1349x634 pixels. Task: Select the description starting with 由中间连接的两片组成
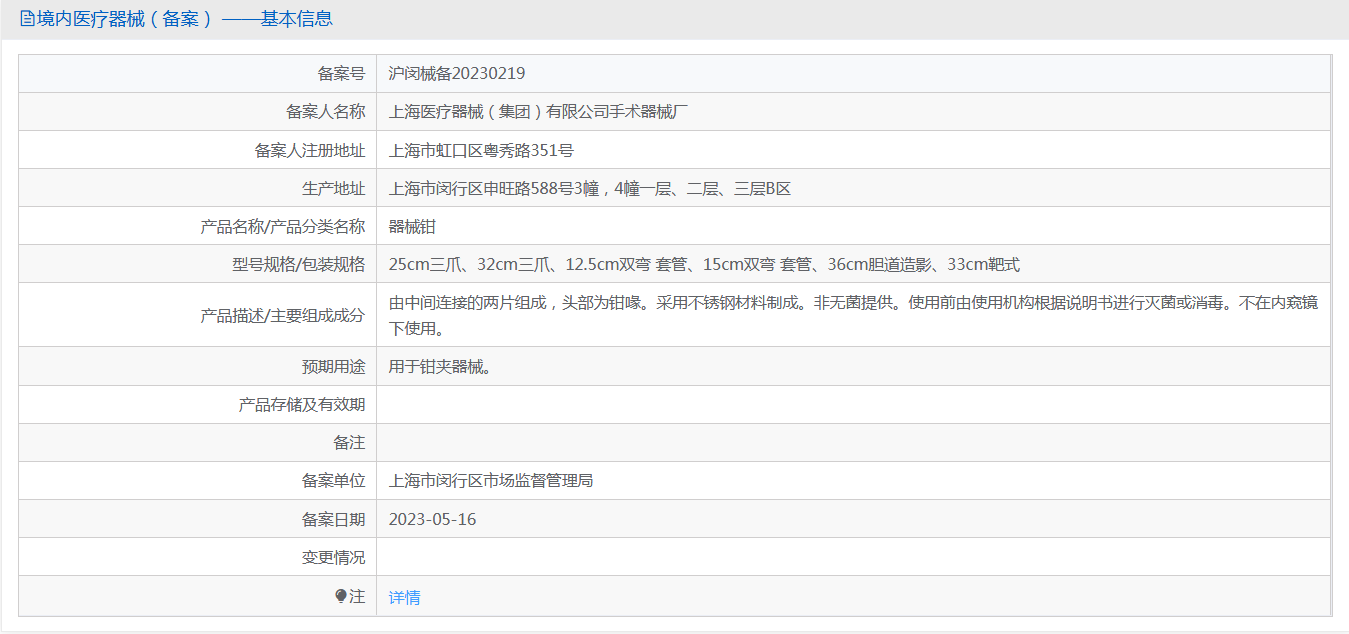[853, 315]
